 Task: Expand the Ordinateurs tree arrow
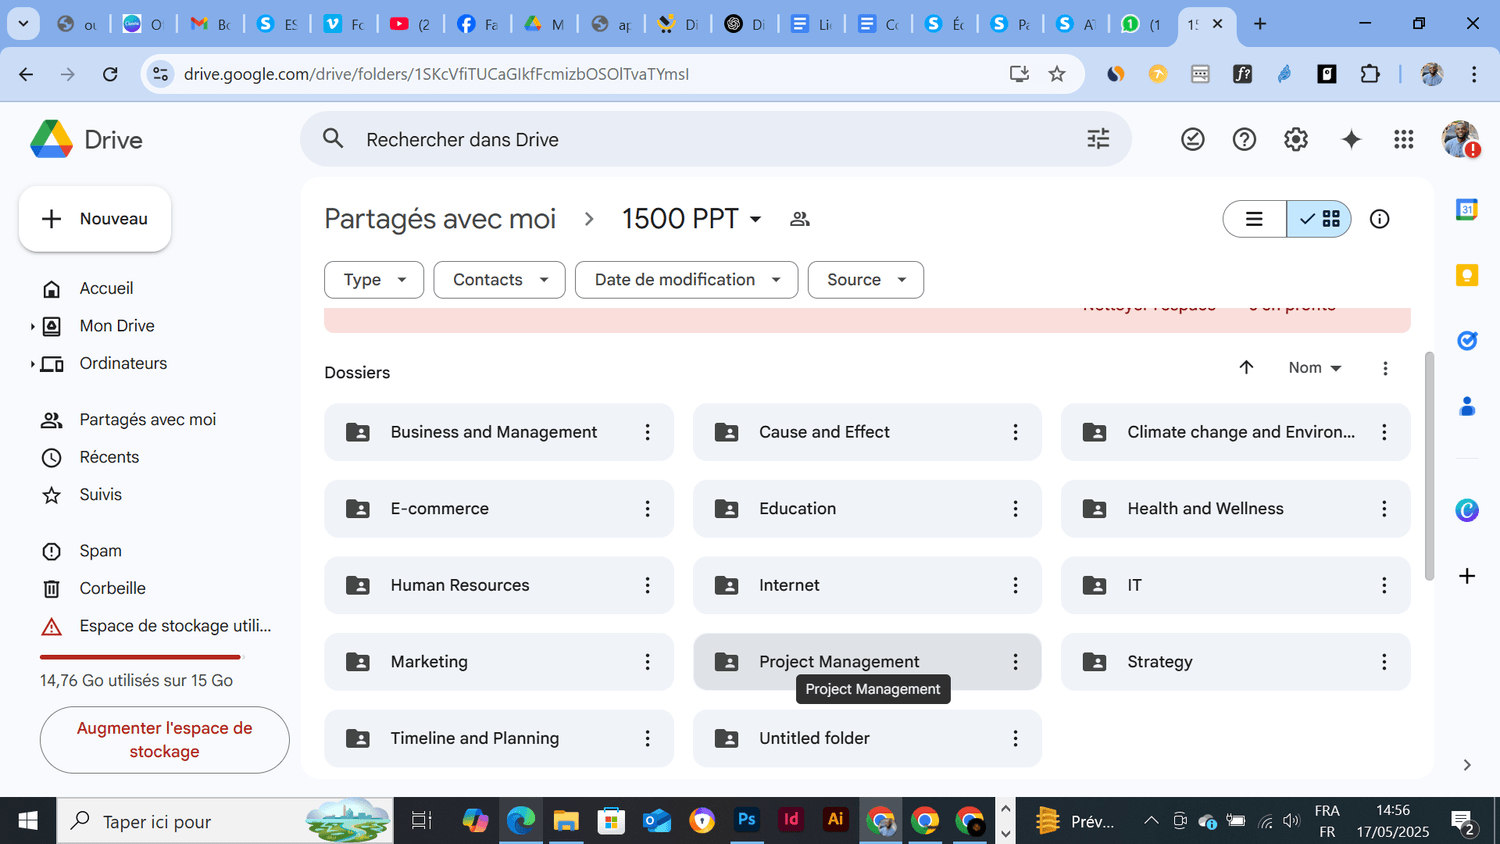(32, 364)
